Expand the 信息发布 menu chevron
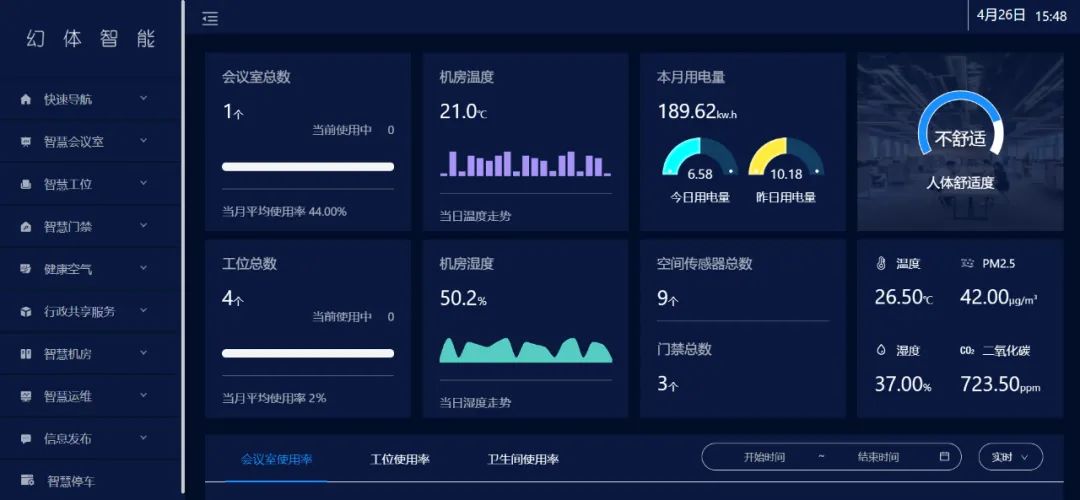Viewport: 1080px width, 500px height. click(x=143, y=437)
